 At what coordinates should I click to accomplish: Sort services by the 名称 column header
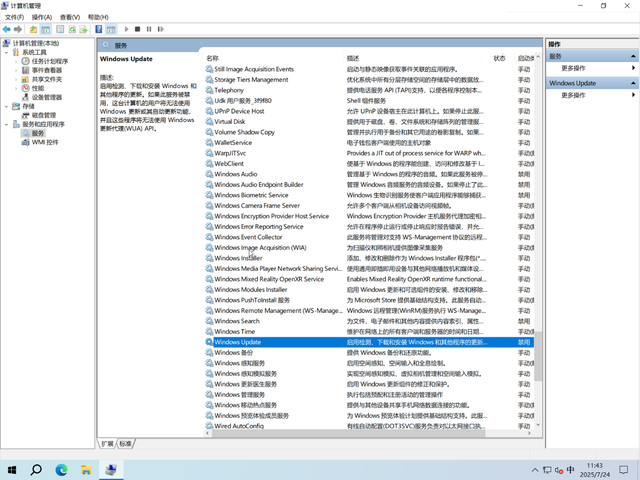[x=273, y=58]
